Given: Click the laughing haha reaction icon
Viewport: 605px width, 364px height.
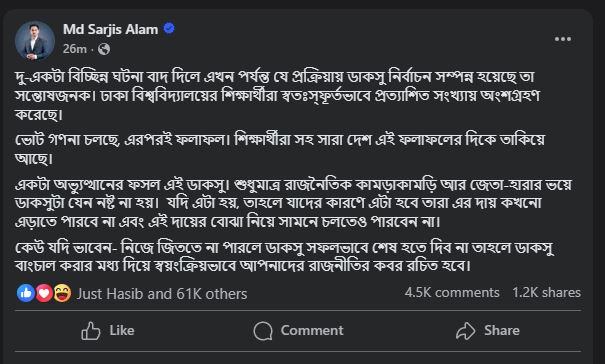Looking at the screenshot, I should [63, 293].
